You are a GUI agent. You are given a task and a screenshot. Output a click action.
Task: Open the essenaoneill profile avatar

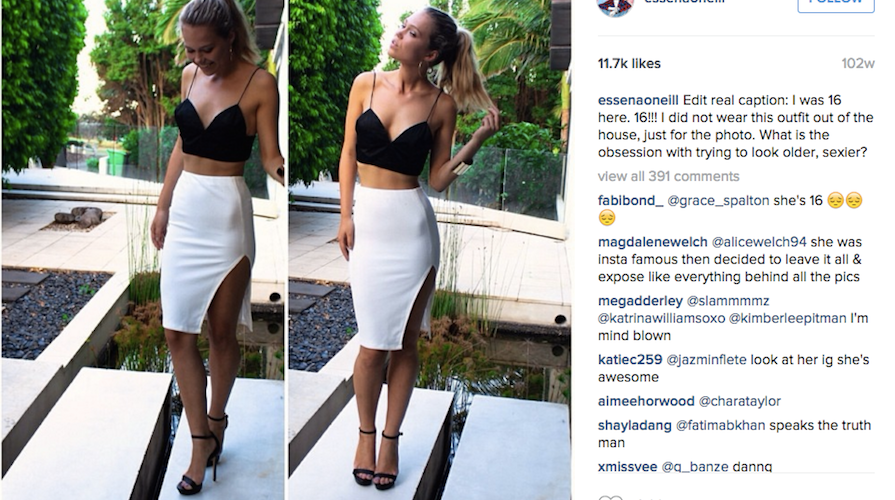point(615,7)
